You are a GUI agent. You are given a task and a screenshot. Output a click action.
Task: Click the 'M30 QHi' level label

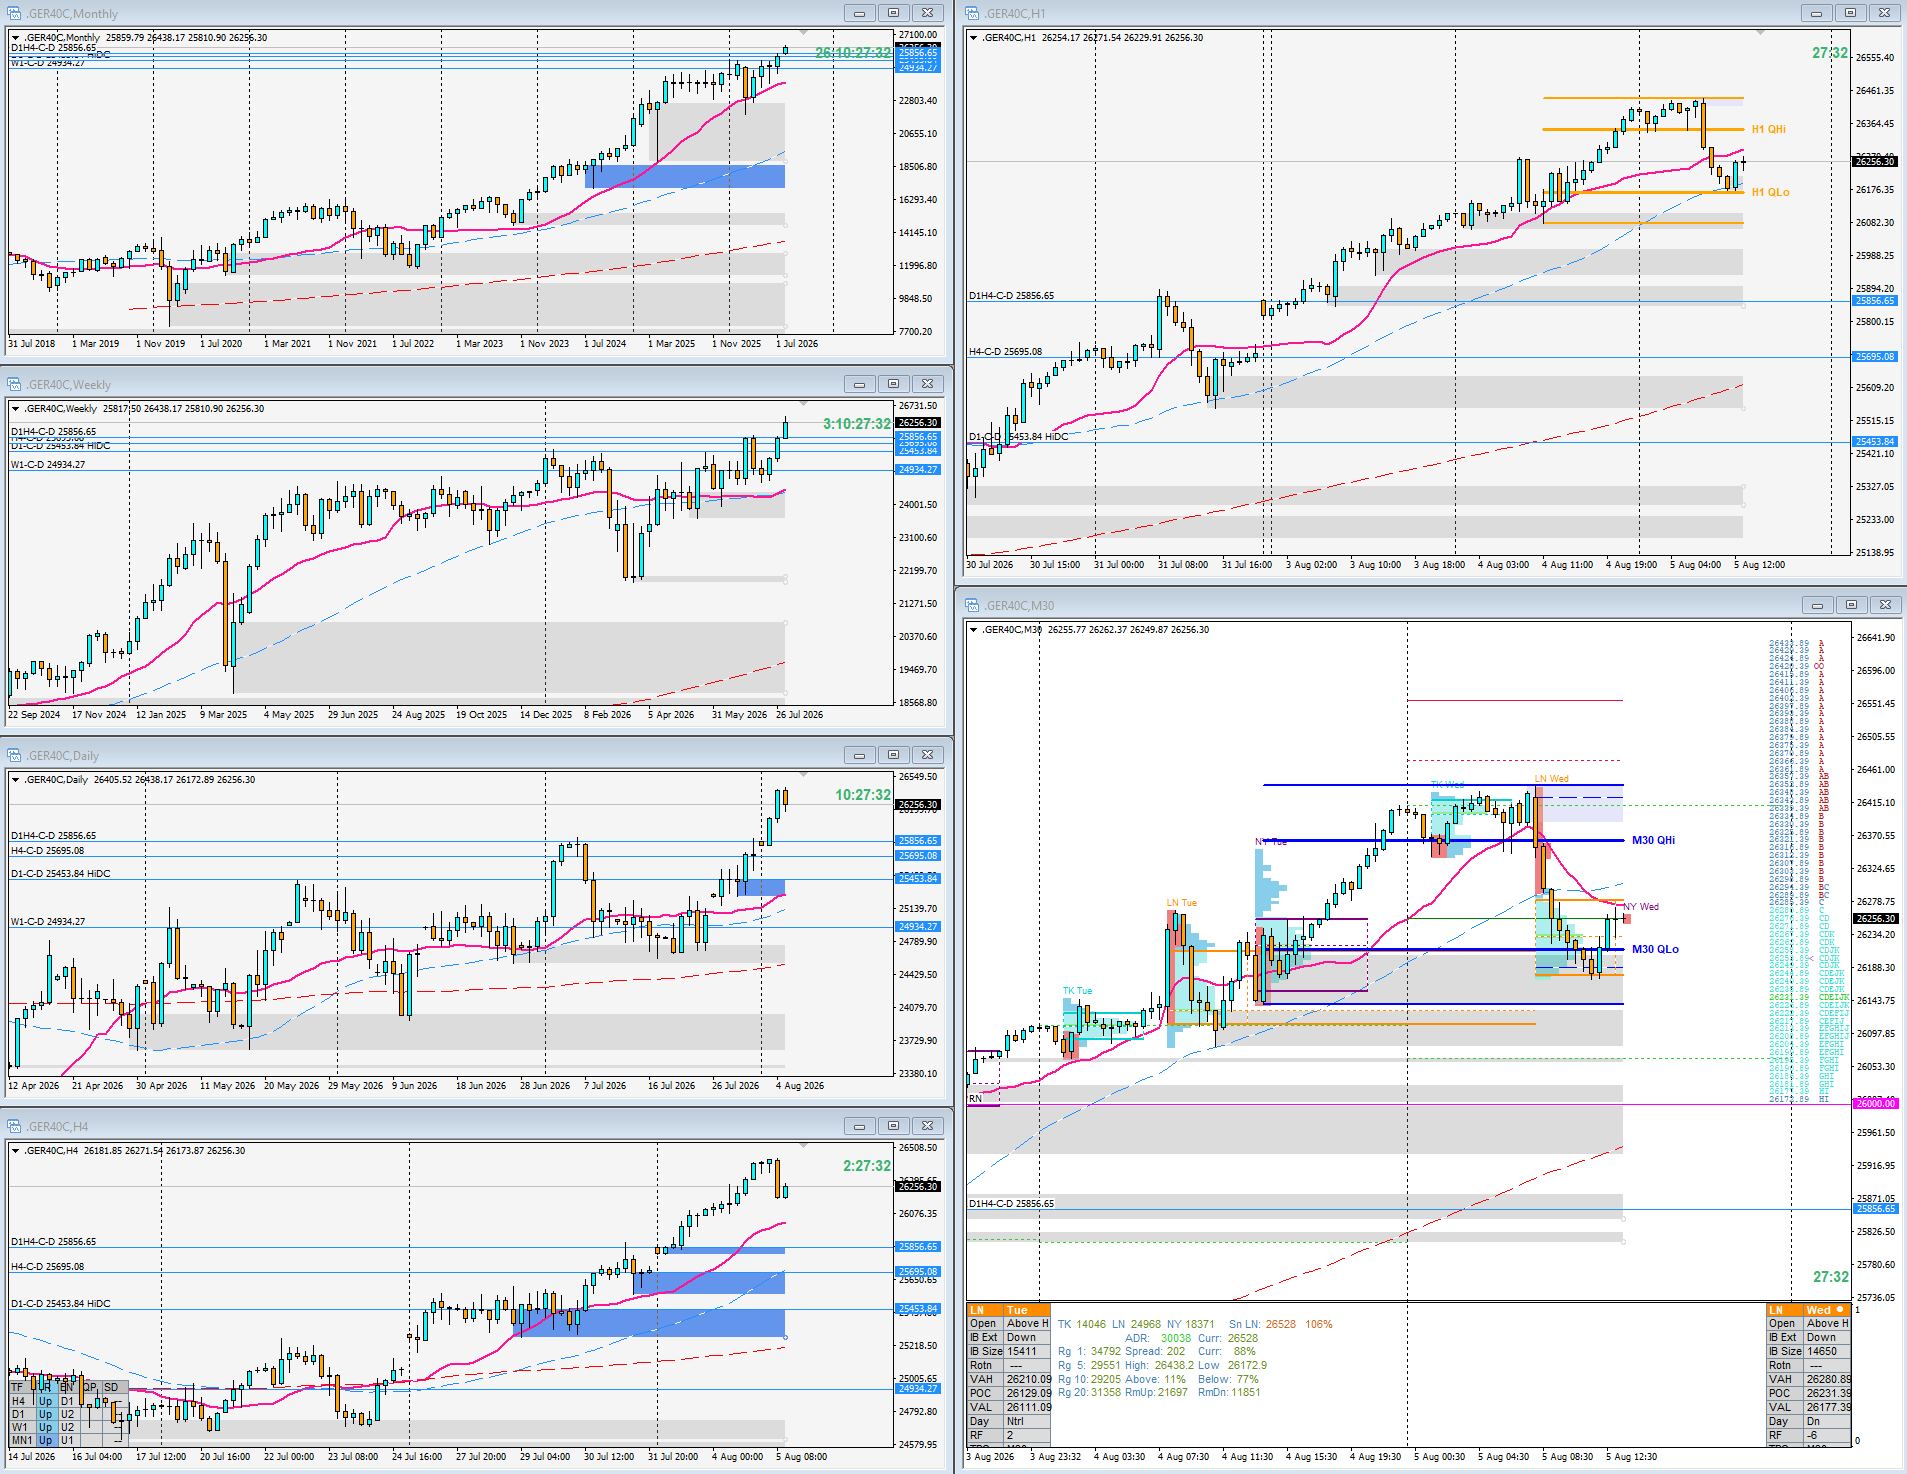[1653, 840]
